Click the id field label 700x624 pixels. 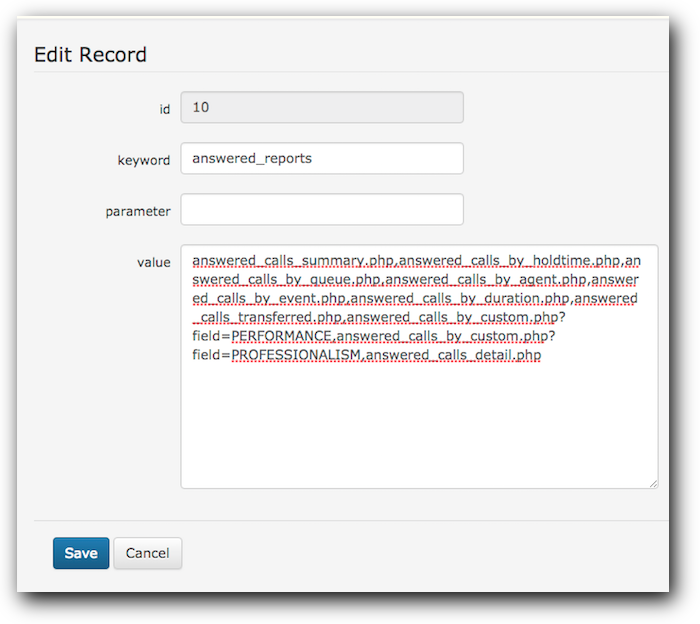pos(165,109)
